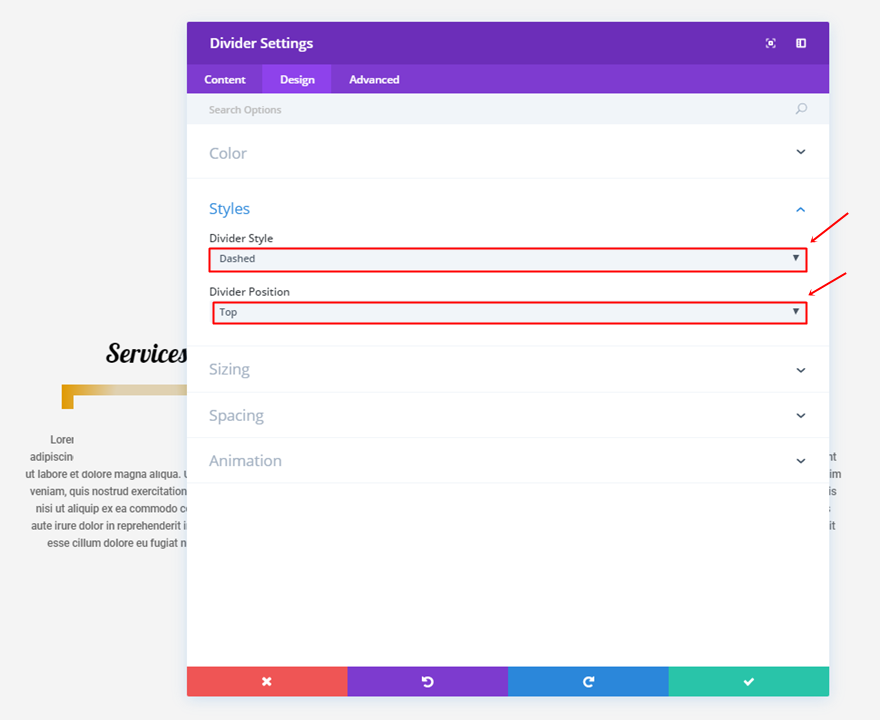
Task: Click the Styles section heading
Action: [230, 209]
